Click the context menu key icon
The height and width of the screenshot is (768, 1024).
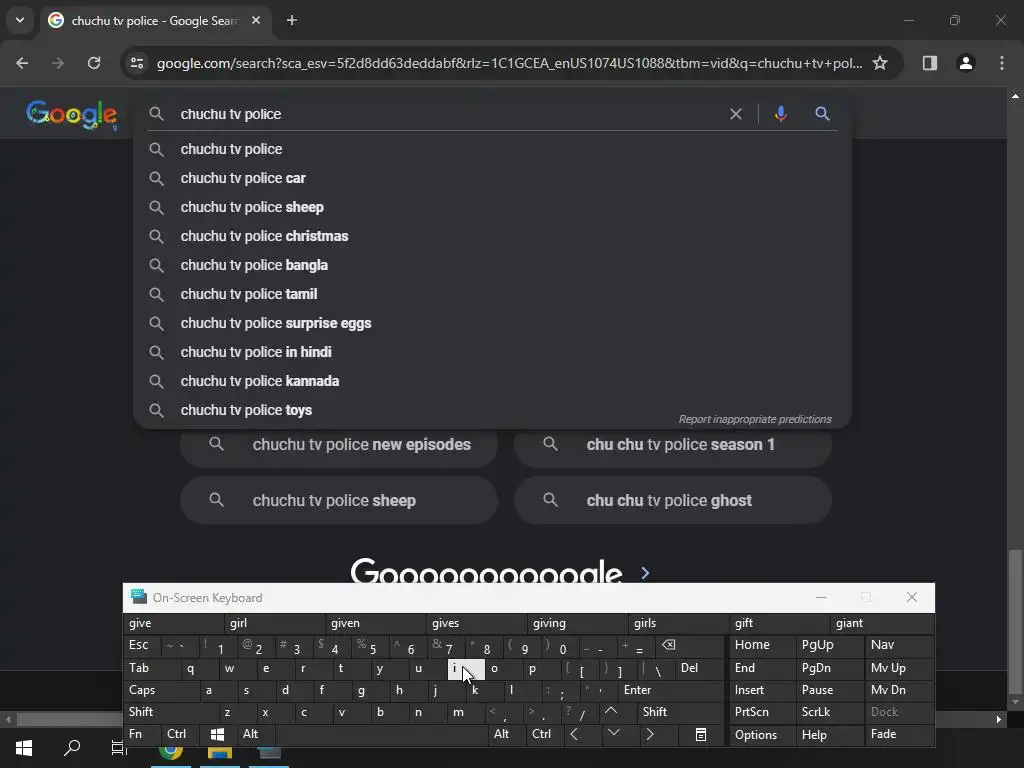click(x=701, y=735)
